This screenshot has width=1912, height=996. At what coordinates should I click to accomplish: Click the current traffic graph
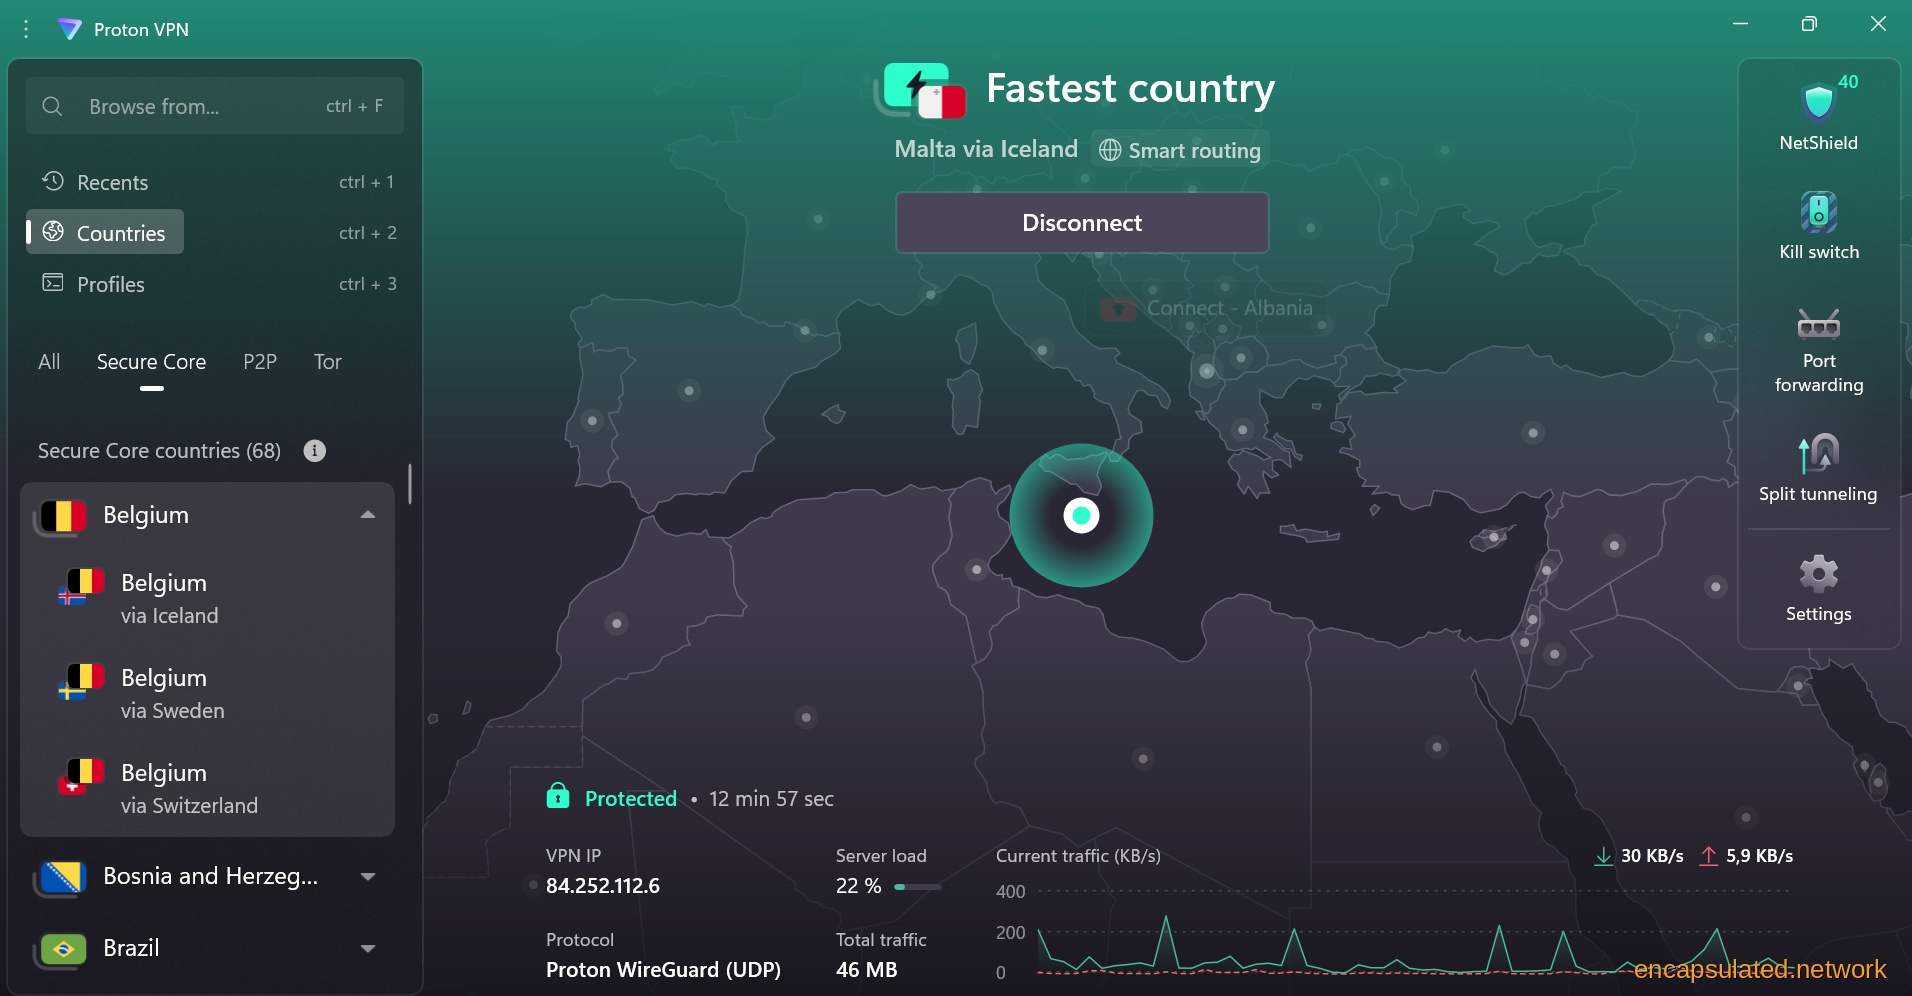1415,930
